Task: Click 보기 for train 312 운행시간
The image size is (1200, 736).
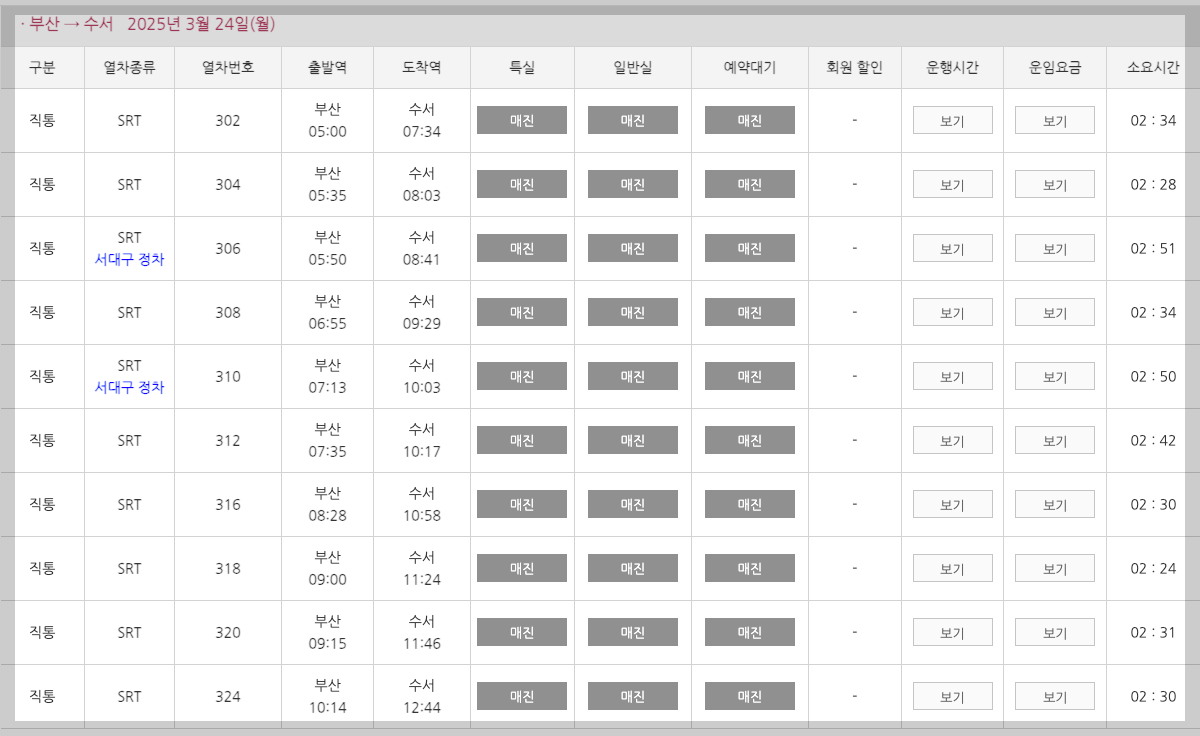Action: (952, 439)
